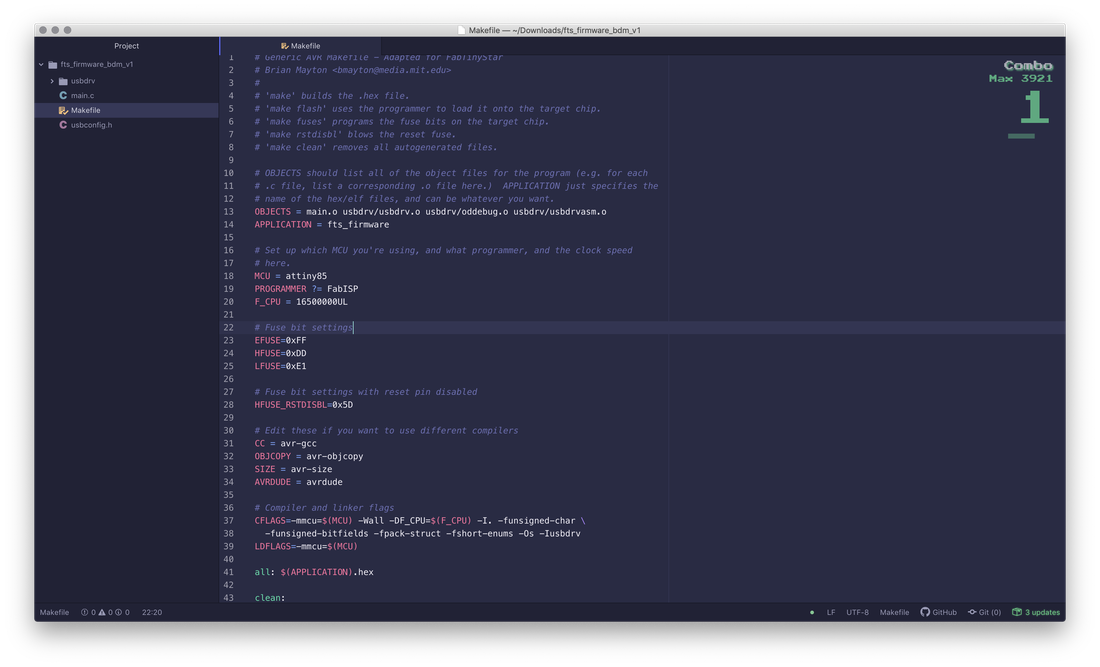Click the LFUSE=0xE1 line

(x=280, y=366)
